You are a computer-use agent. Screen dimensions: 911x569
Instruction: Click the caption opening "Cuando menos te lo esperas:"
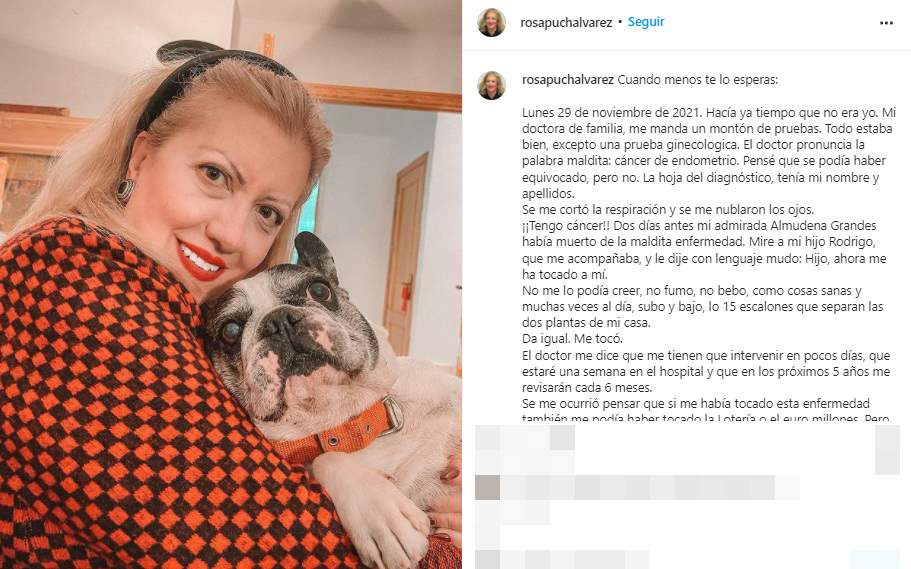[697, 80]
